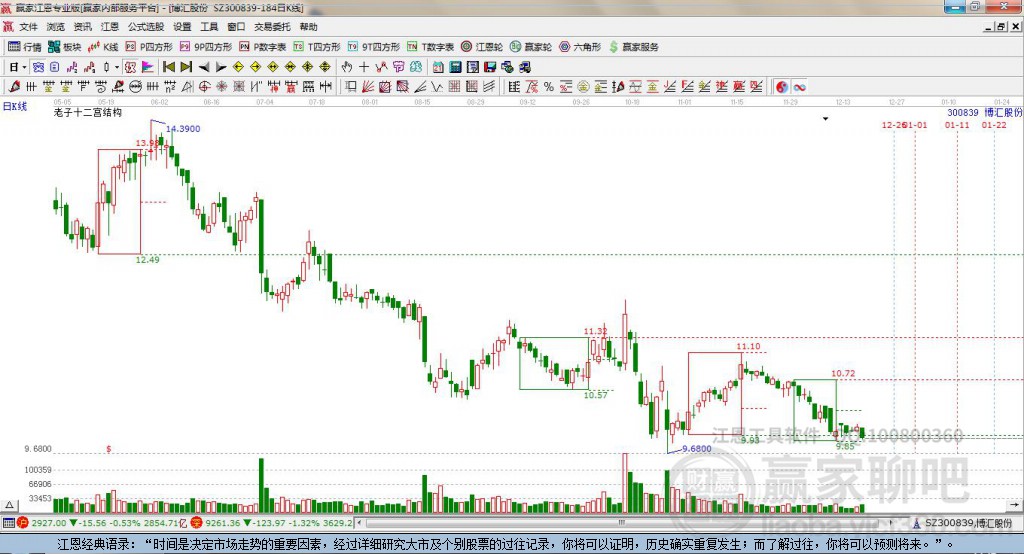The width and height of the screenshot is (1024, 554).
Task: Click the 沪 Shanghai index status icon
Action: 23,523
